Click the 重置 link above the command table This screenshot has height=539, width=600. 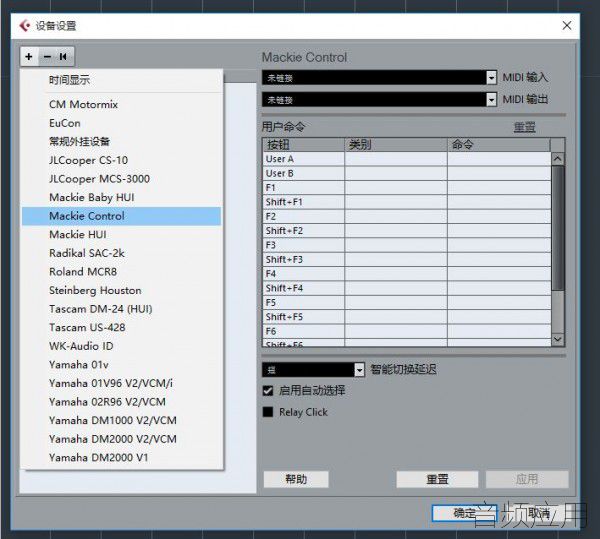(524, 127)
